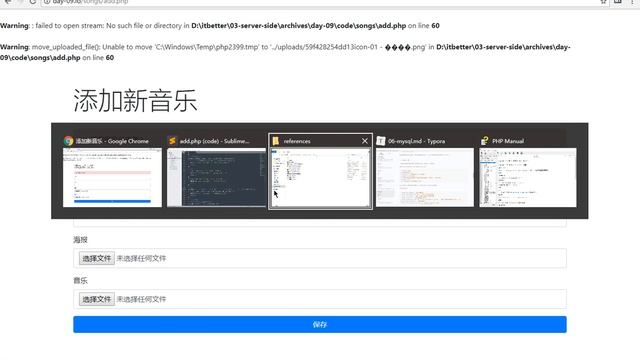Click the 添加新音乐 page heading
The image size is (640, 360).
pyautogui.click(x=135, y=100)
